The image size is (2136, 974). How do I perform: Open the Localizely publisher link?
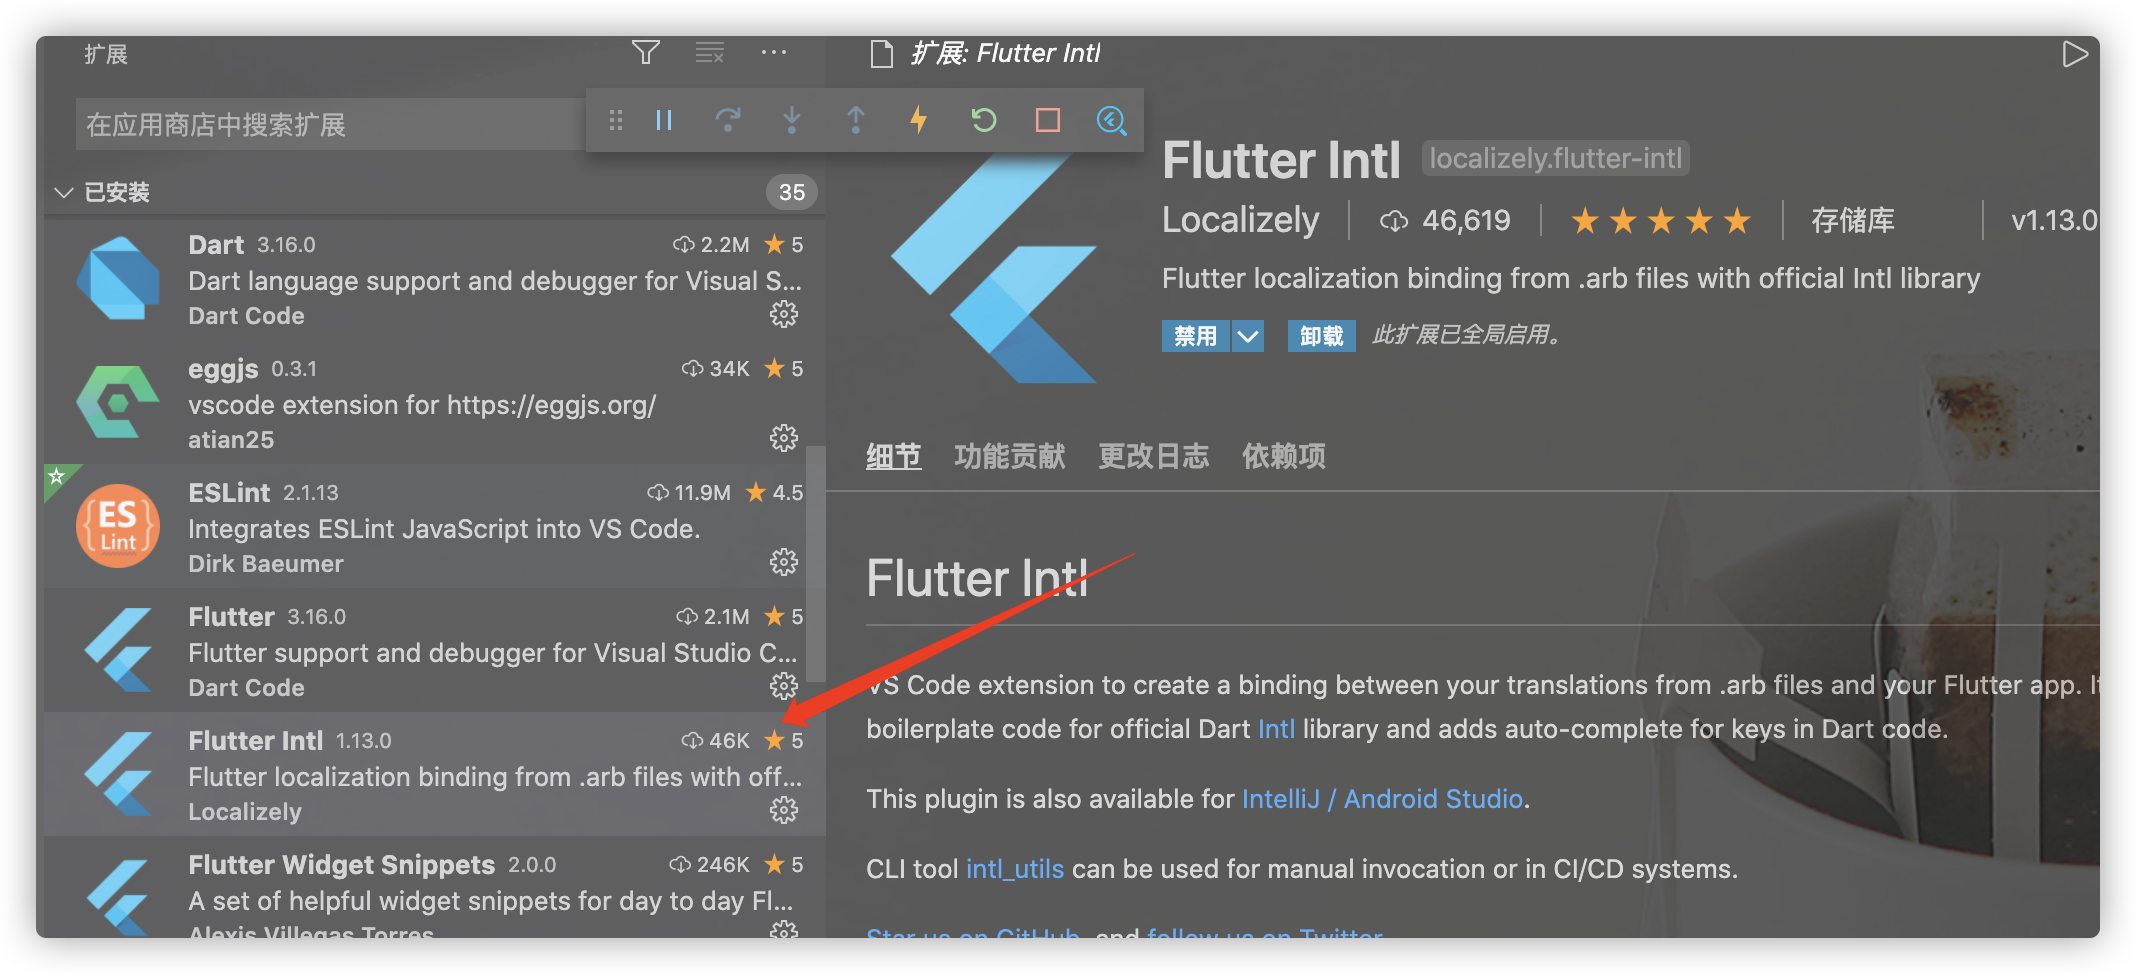(x=1240, y=220)
